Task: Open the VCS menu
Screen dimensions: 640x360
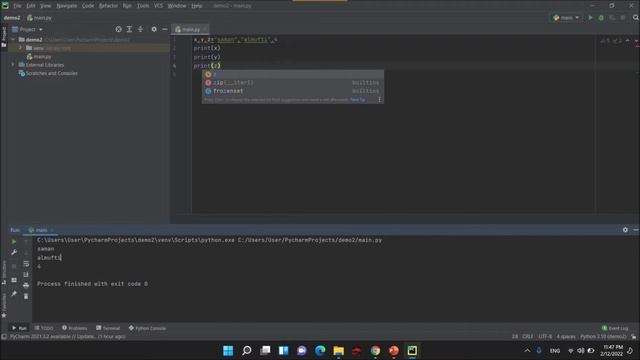Action: (x=158, y=6)
